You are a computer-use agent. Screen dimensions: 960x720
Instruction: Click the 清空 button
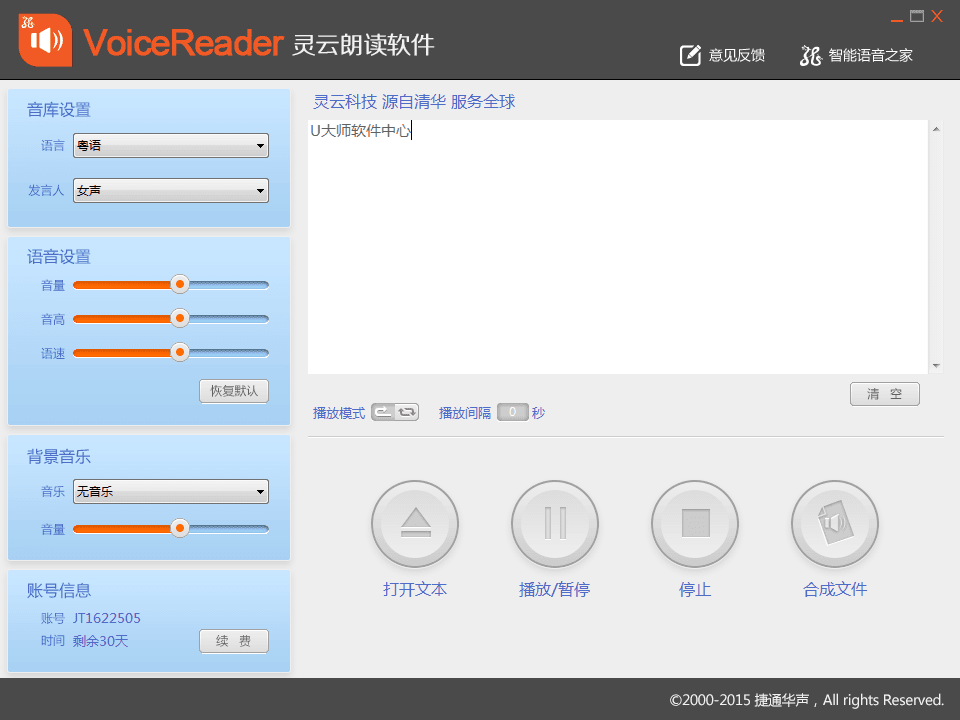(885, 394)
